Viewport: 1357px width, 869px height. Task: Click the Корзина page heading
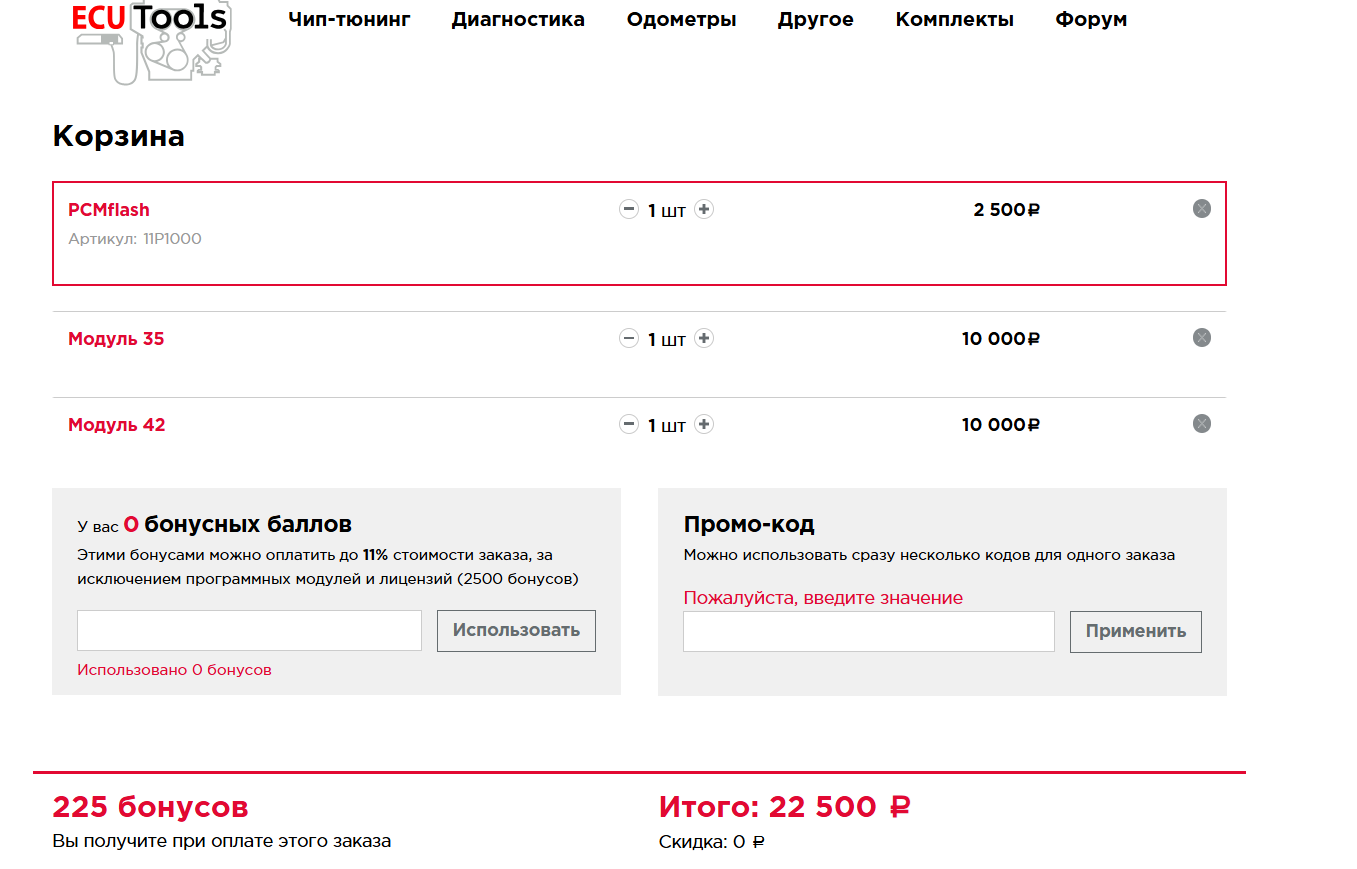tap(118, 136)
